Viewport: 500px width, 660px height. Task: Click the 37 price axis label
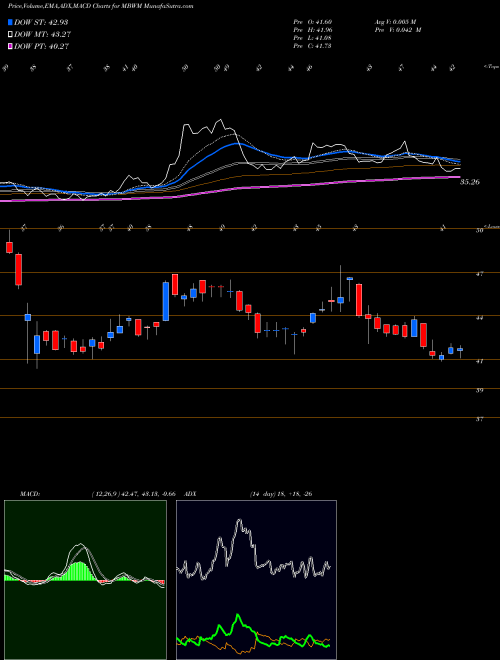(479, 419)
